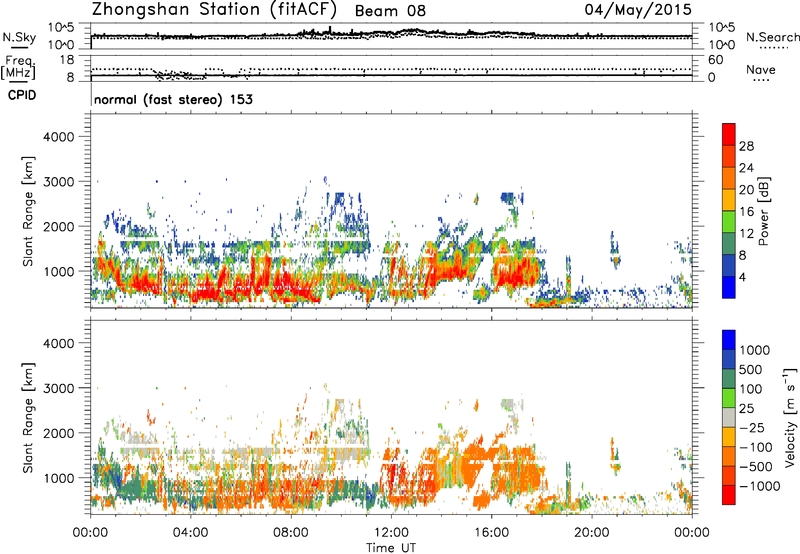Click the '12' label on power color bar
Viewport: 800px width, 554px height.
(746, 234)
